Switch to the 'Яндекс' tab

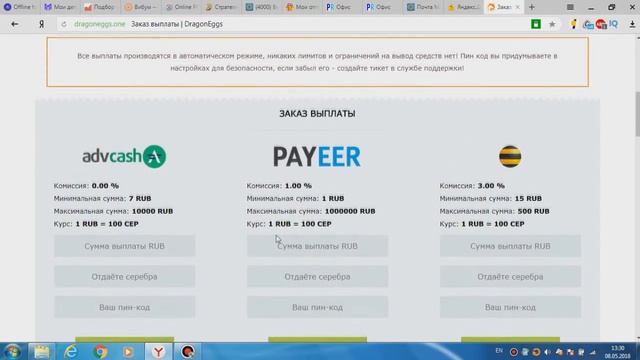tap(463, 7)
